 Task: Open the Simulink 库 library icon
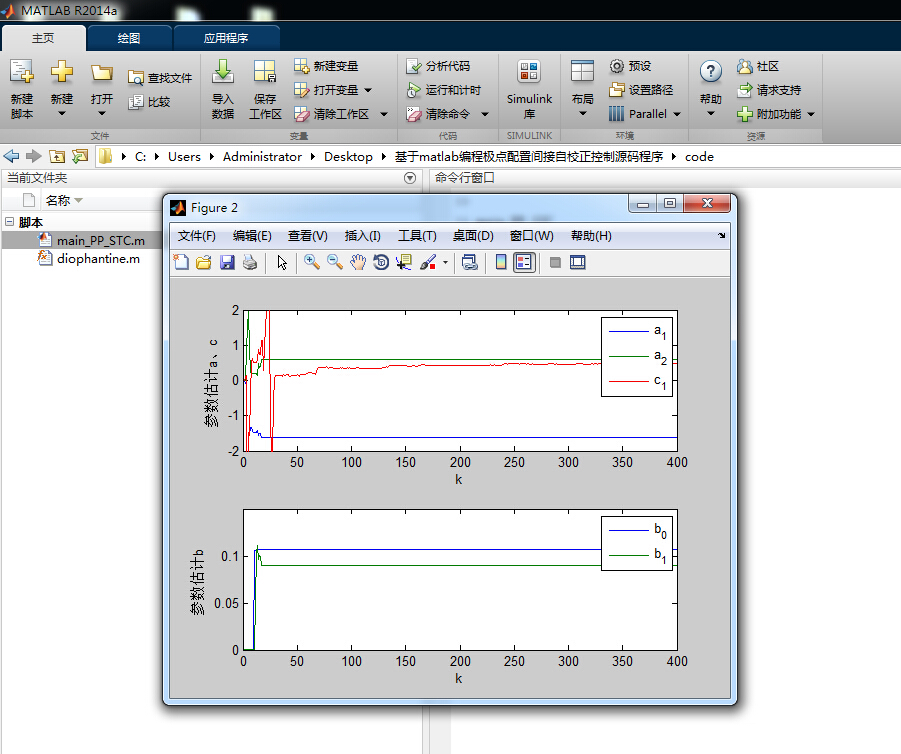coord(529,89)
